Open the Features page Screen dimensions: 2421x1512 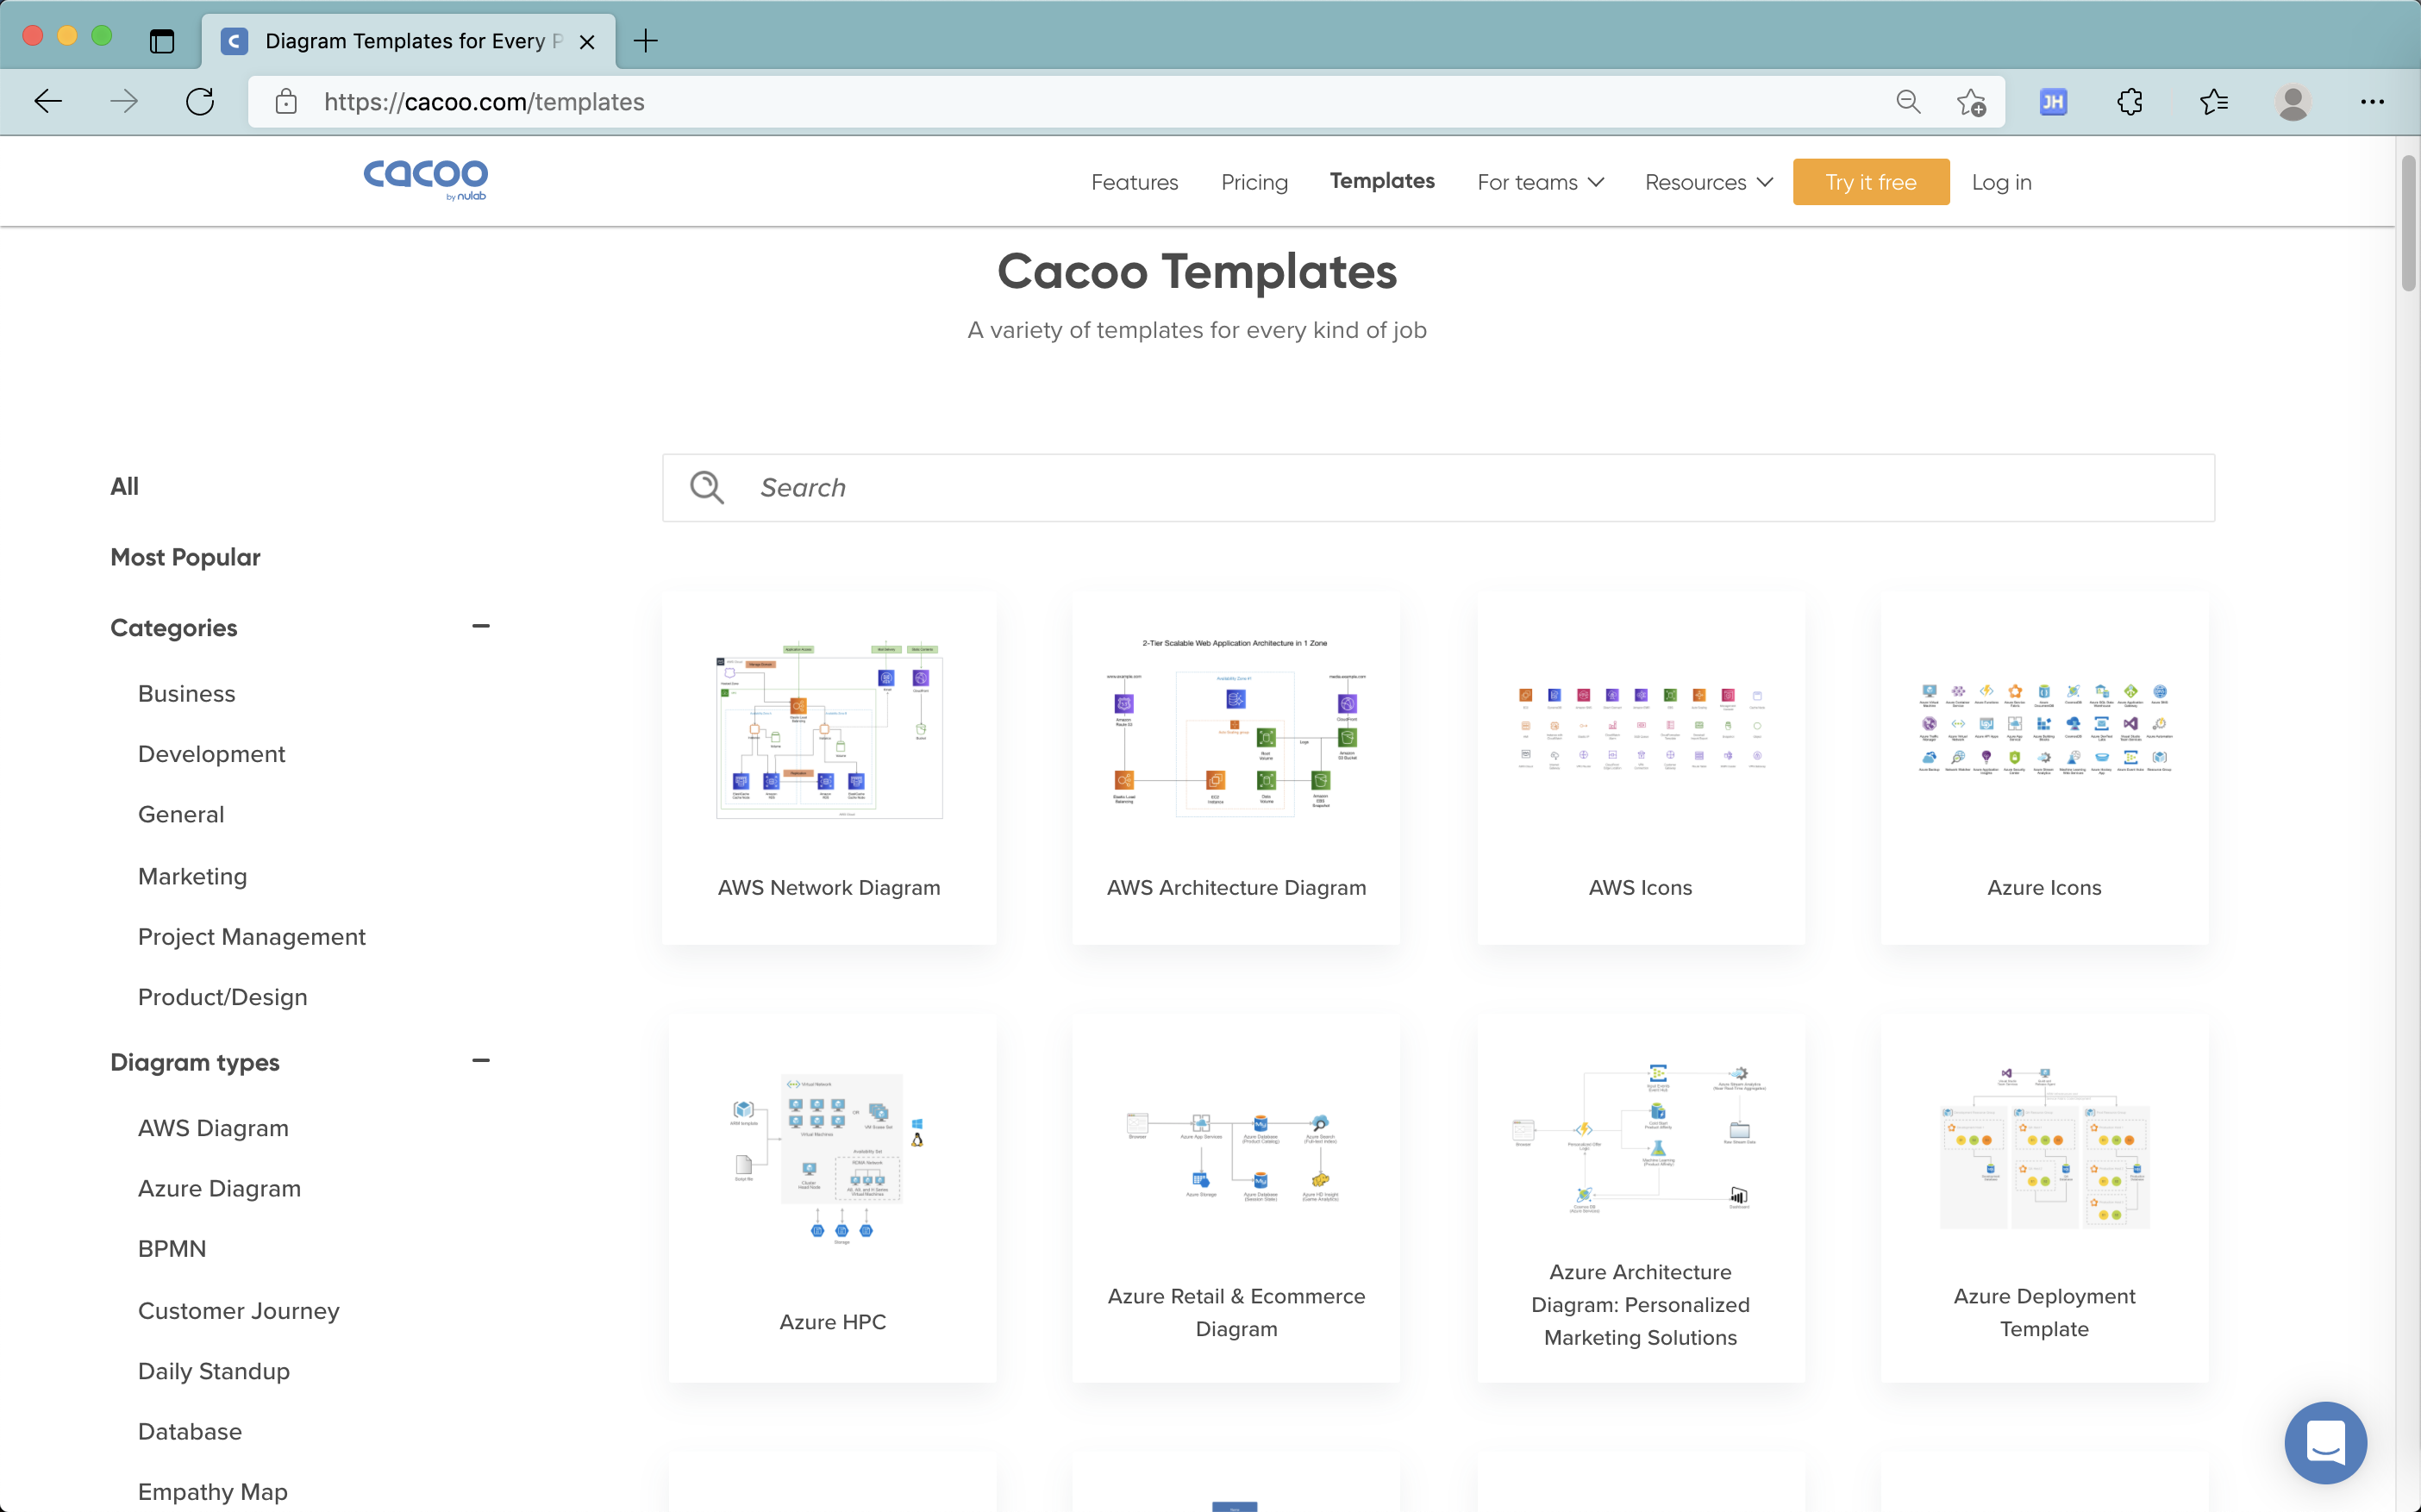pos(1134,182)
